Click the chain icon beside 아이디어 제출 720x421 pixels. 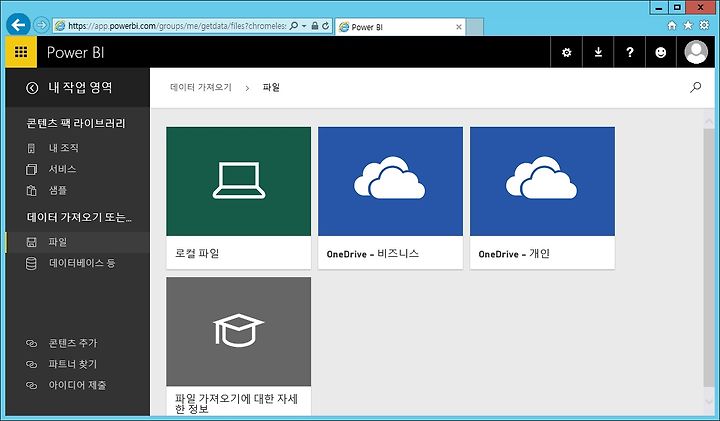(x=31, y=385)
